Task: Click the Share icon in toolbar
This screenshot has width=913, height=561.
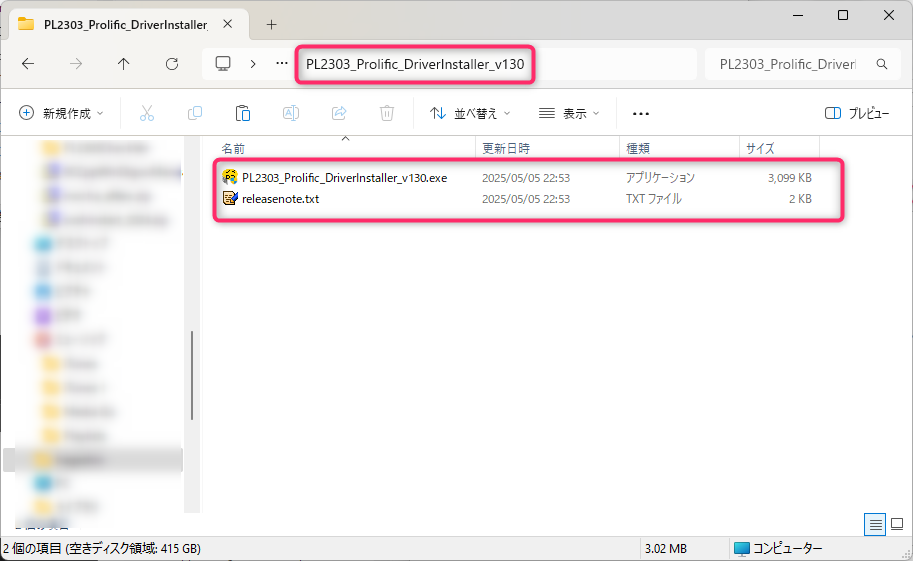Action: click(339, 113)
